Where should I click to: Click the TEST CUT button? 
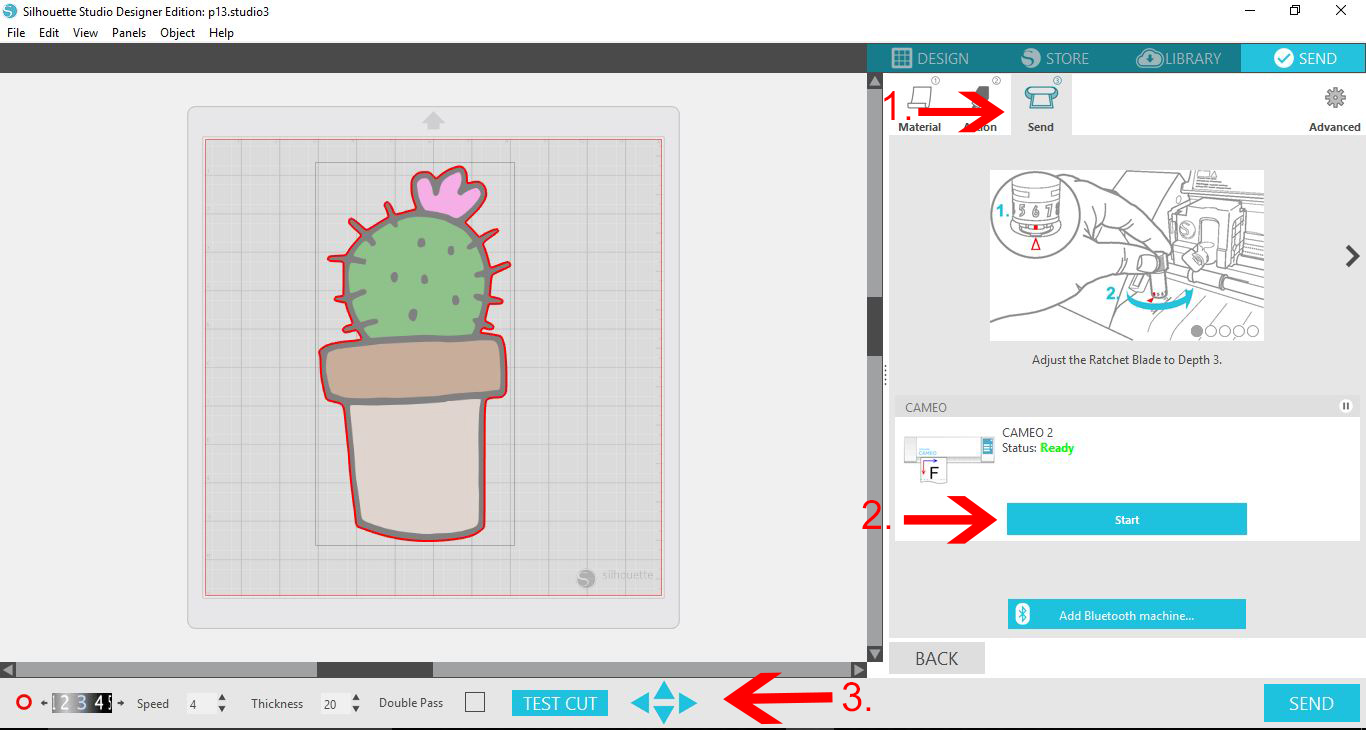[x=560, y=703]
